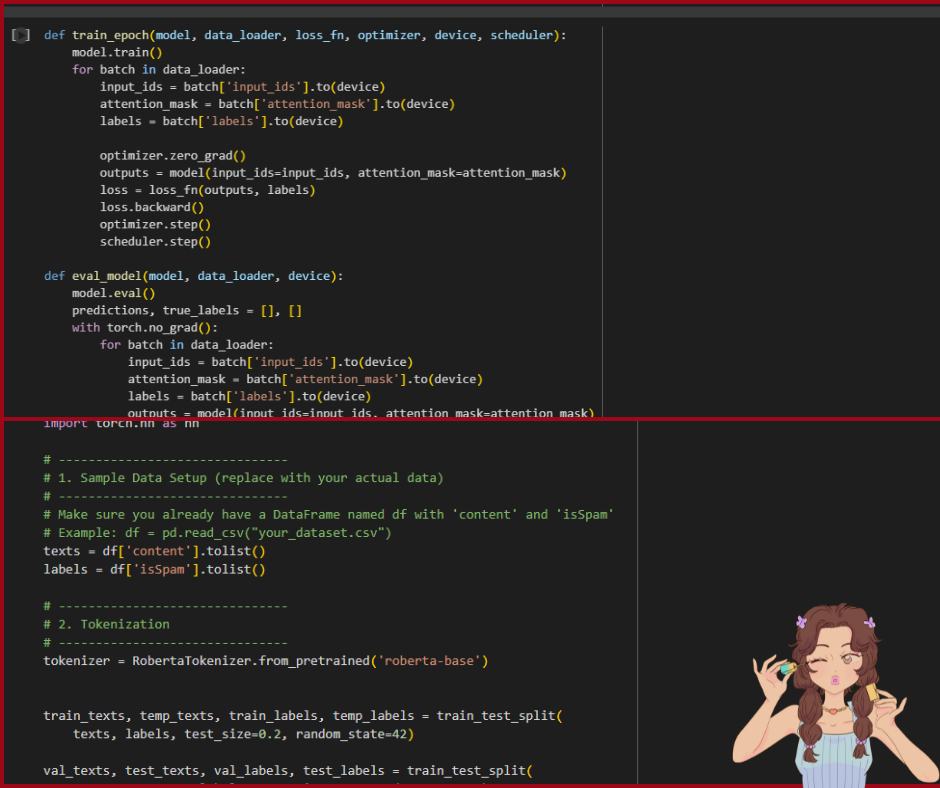
Task: Click 'with torch.no_grad():' line
Action: (x=144, y=328)
